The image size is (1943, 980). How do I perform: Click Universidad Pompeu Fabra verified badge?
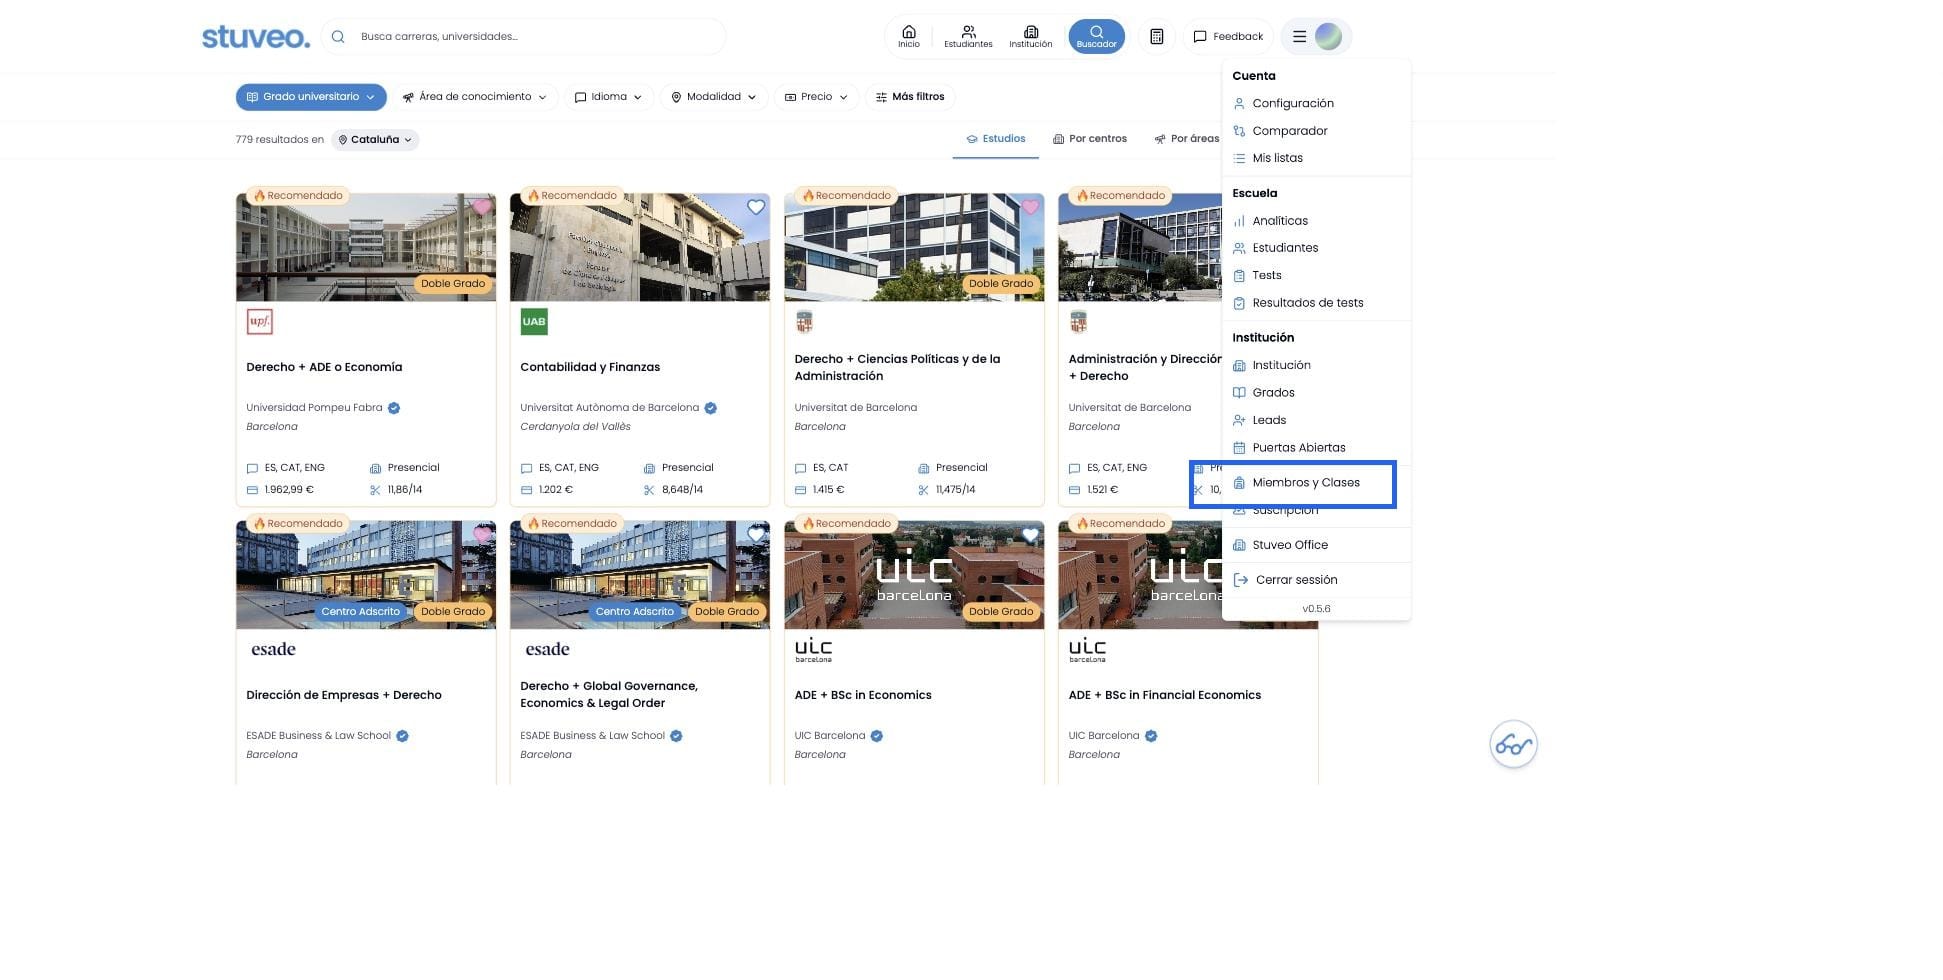(x=394, y=408)
